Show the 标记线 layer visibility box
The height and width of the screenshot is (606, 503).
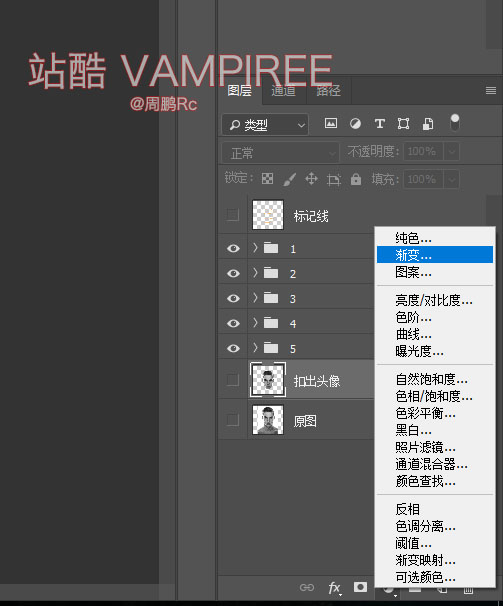click(x=233, y=214)
